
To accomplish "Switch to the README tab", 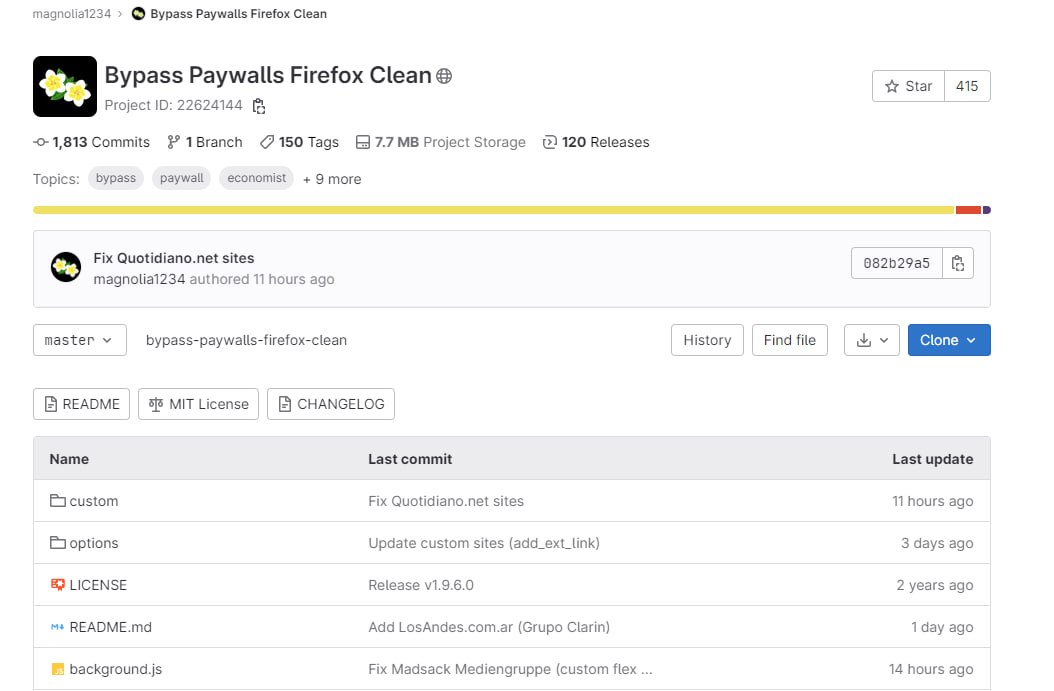I will 81,404.
